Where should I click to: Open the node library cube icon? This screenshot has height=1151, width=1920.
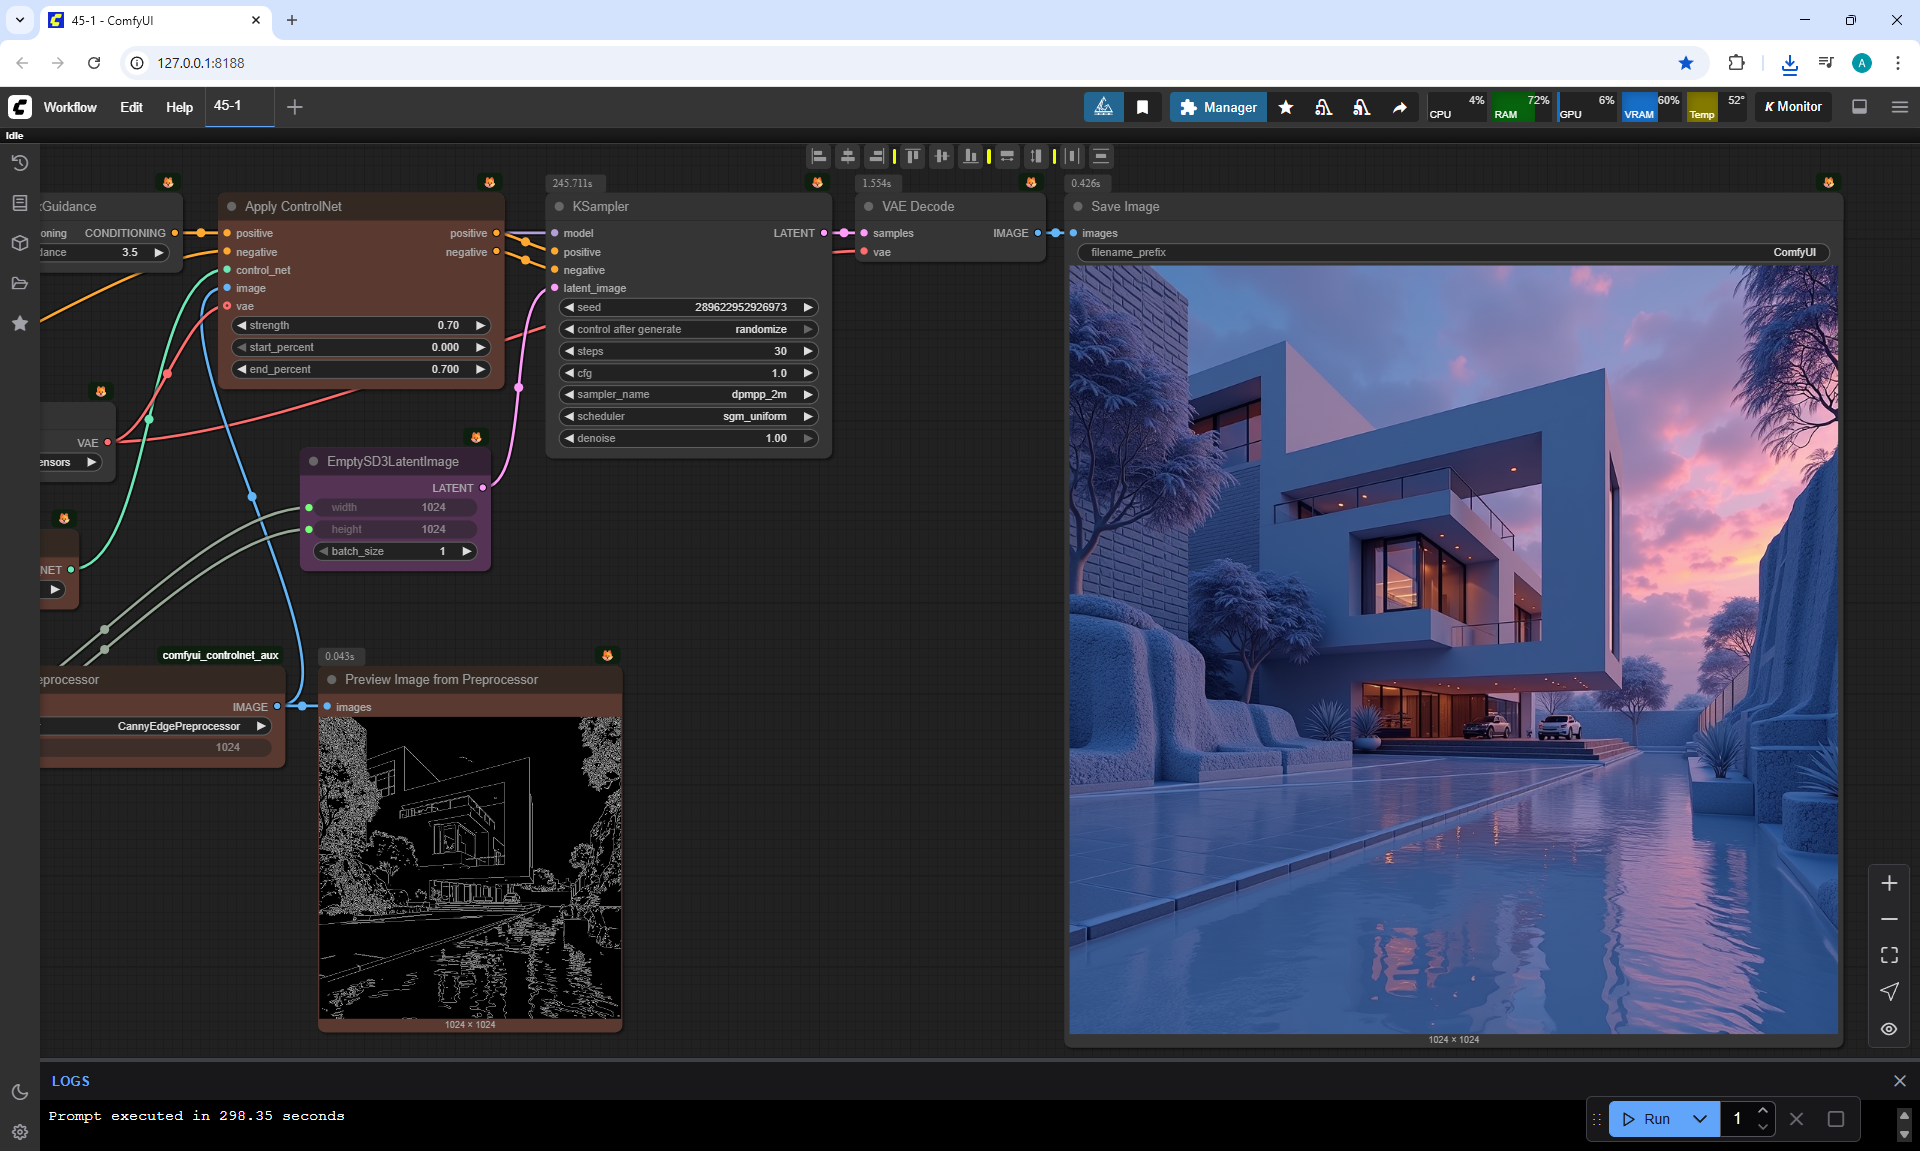19,243
